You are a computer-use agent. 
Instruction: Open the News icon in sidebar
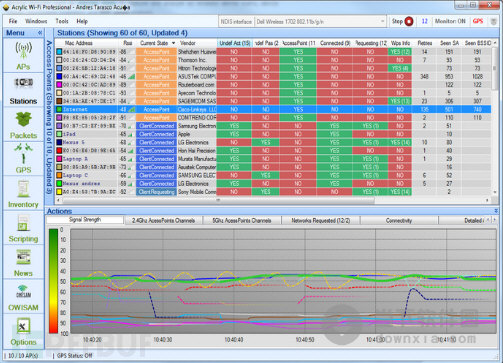coord(23,257)
